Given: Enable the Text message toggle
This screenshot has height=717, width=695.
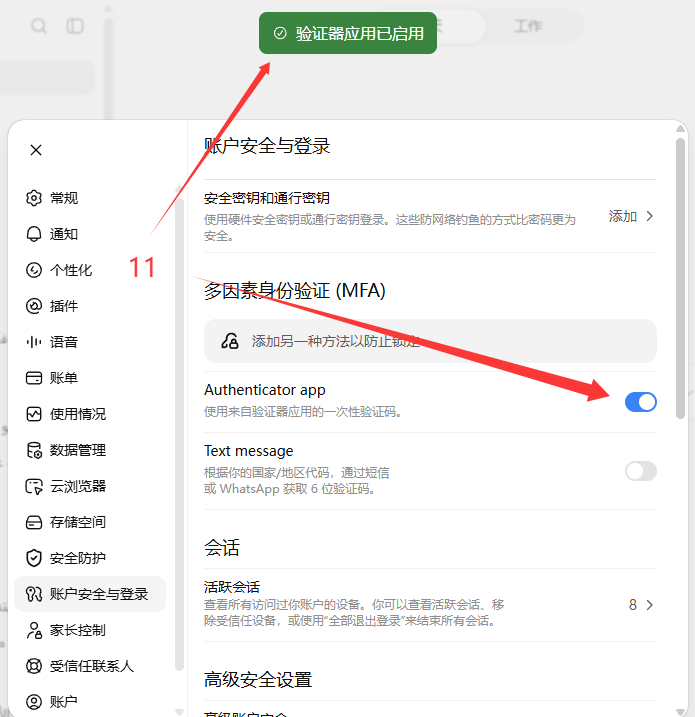Looking at the screenshot, I should (641, 471).
